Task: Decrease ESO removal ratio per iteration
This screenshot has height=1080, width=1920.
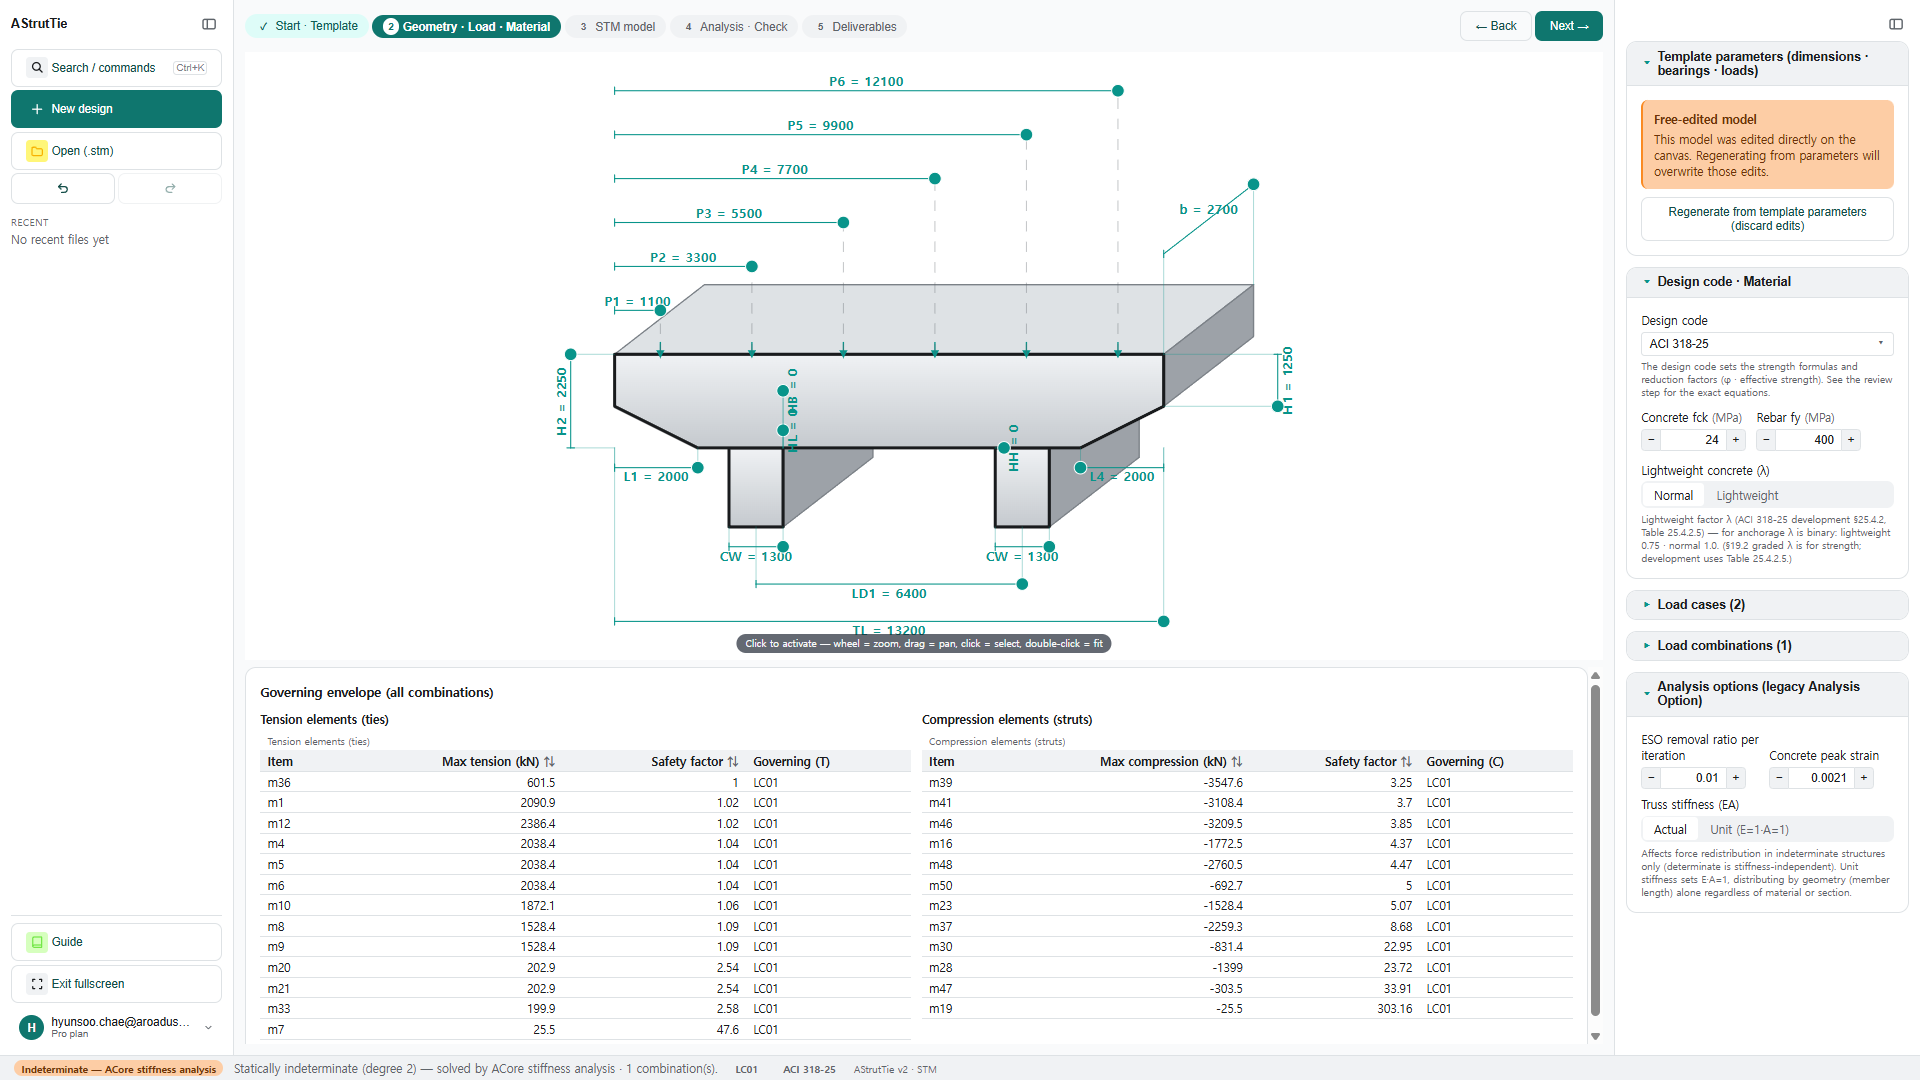Action: 1651,778
